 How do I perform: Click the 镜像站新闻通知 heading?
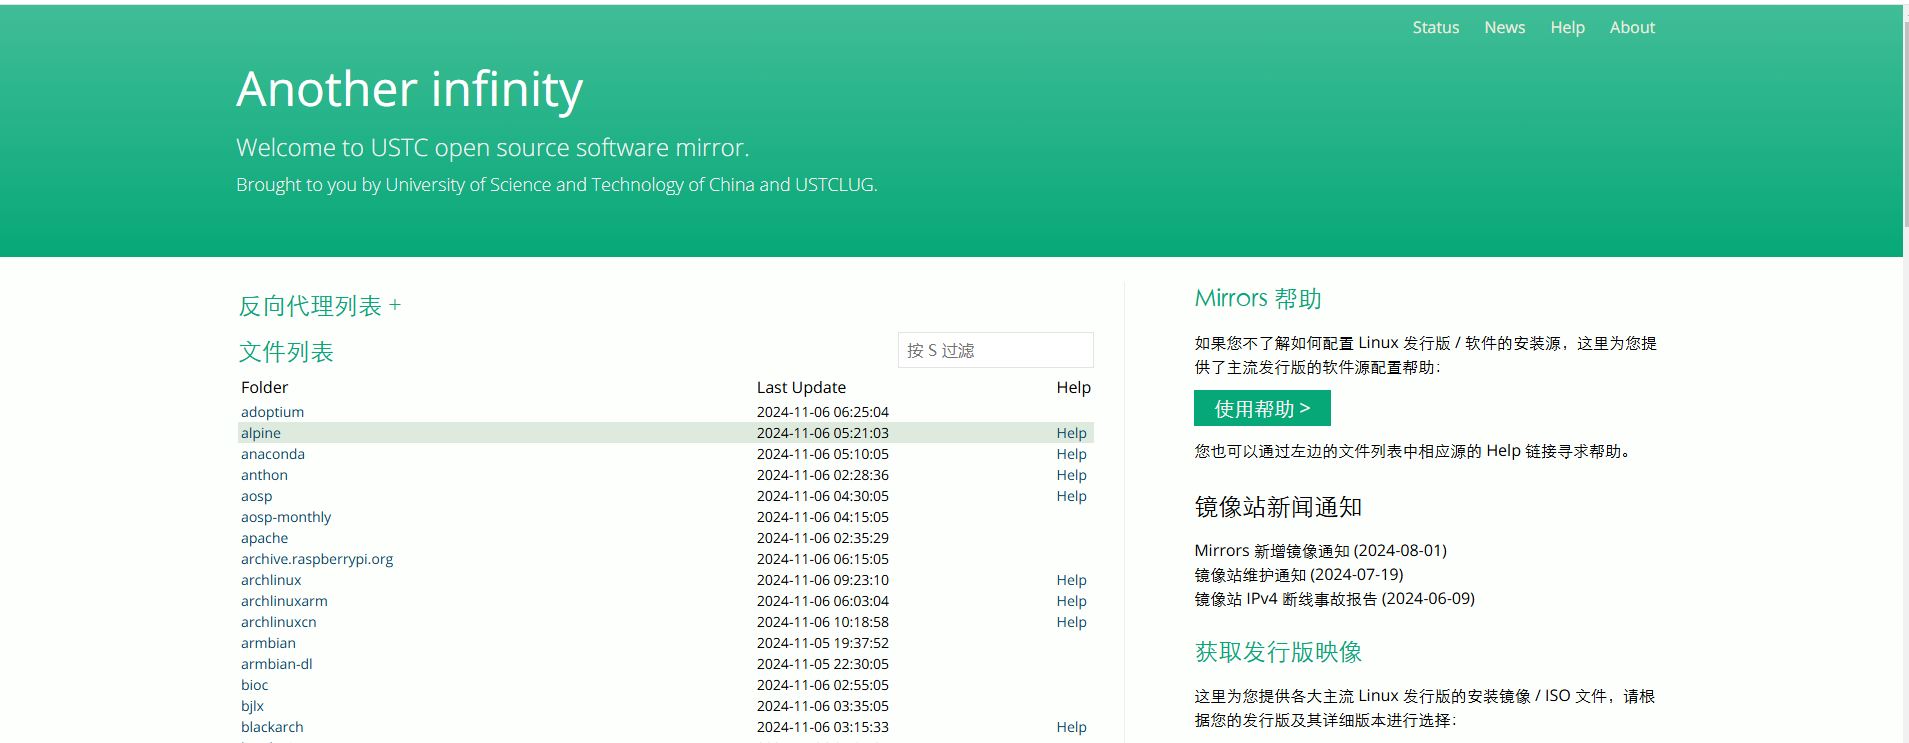pyautogui.click(x=1278, y=507)
